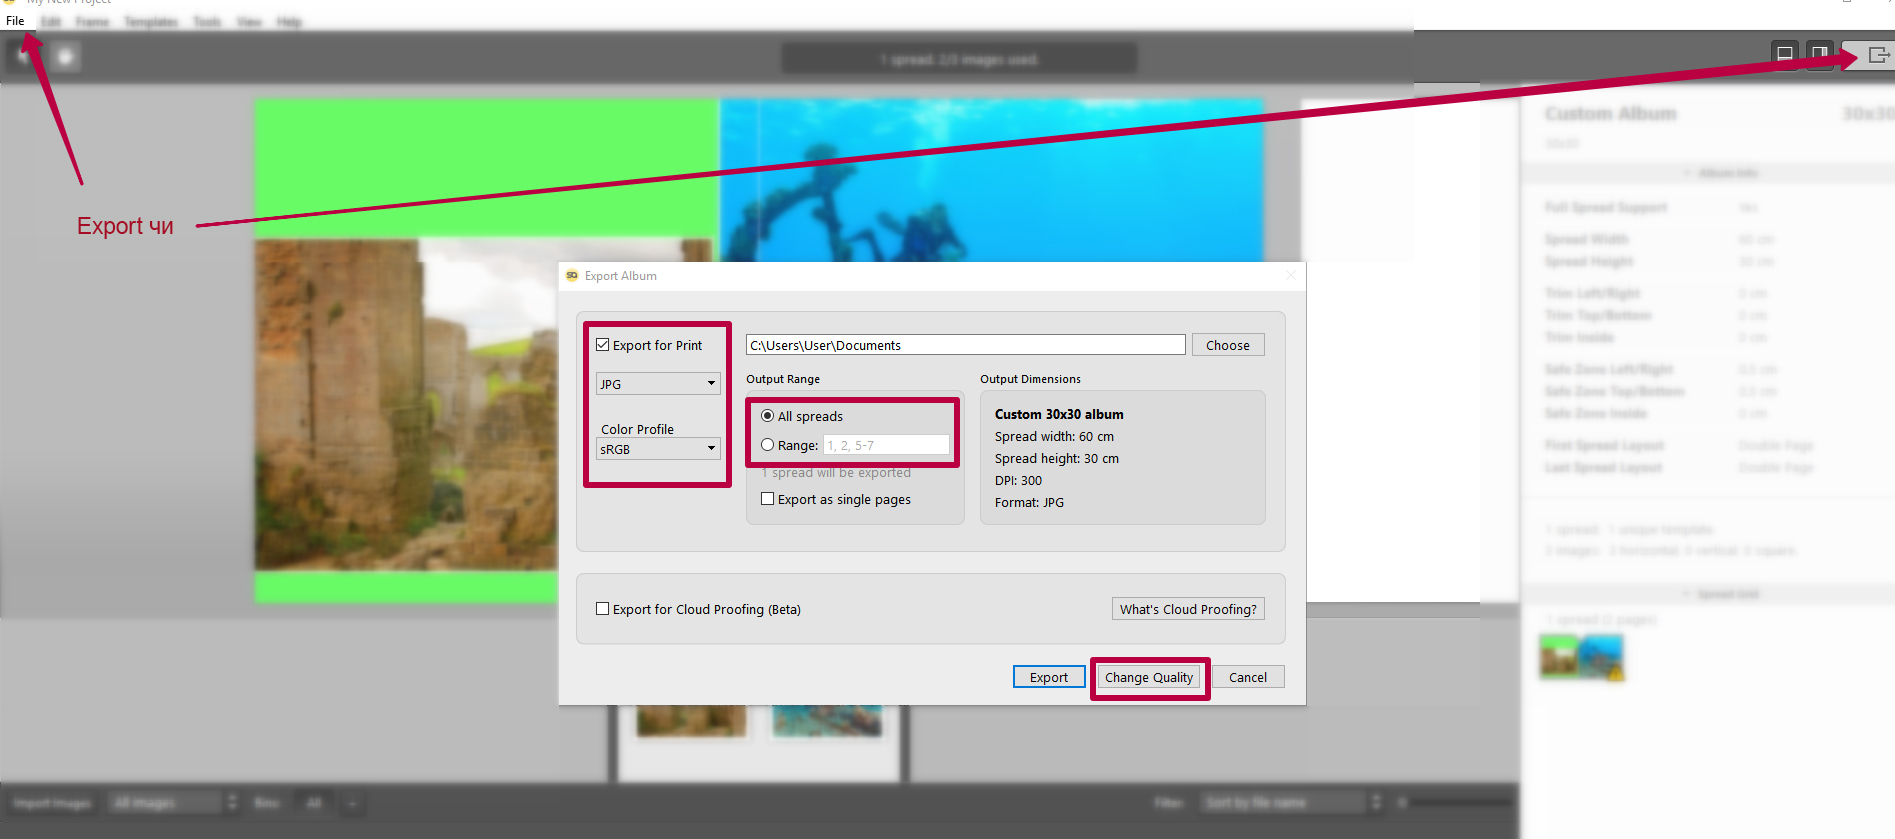
Task: Click Choose to pick the output folder
Action: click(x=1227, y=345)
